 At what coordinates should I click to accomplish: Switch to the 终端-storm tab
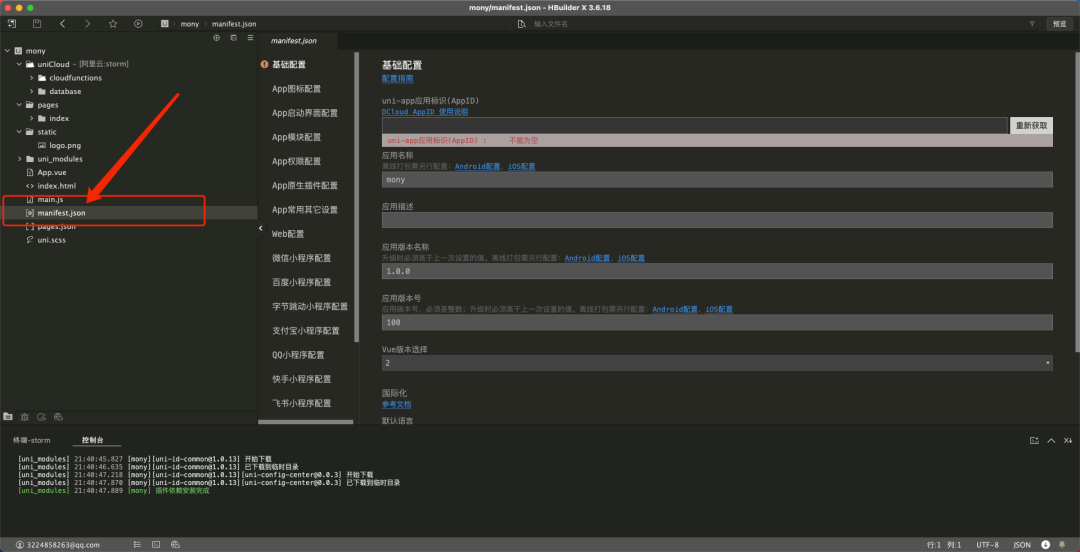coord(32,440)
